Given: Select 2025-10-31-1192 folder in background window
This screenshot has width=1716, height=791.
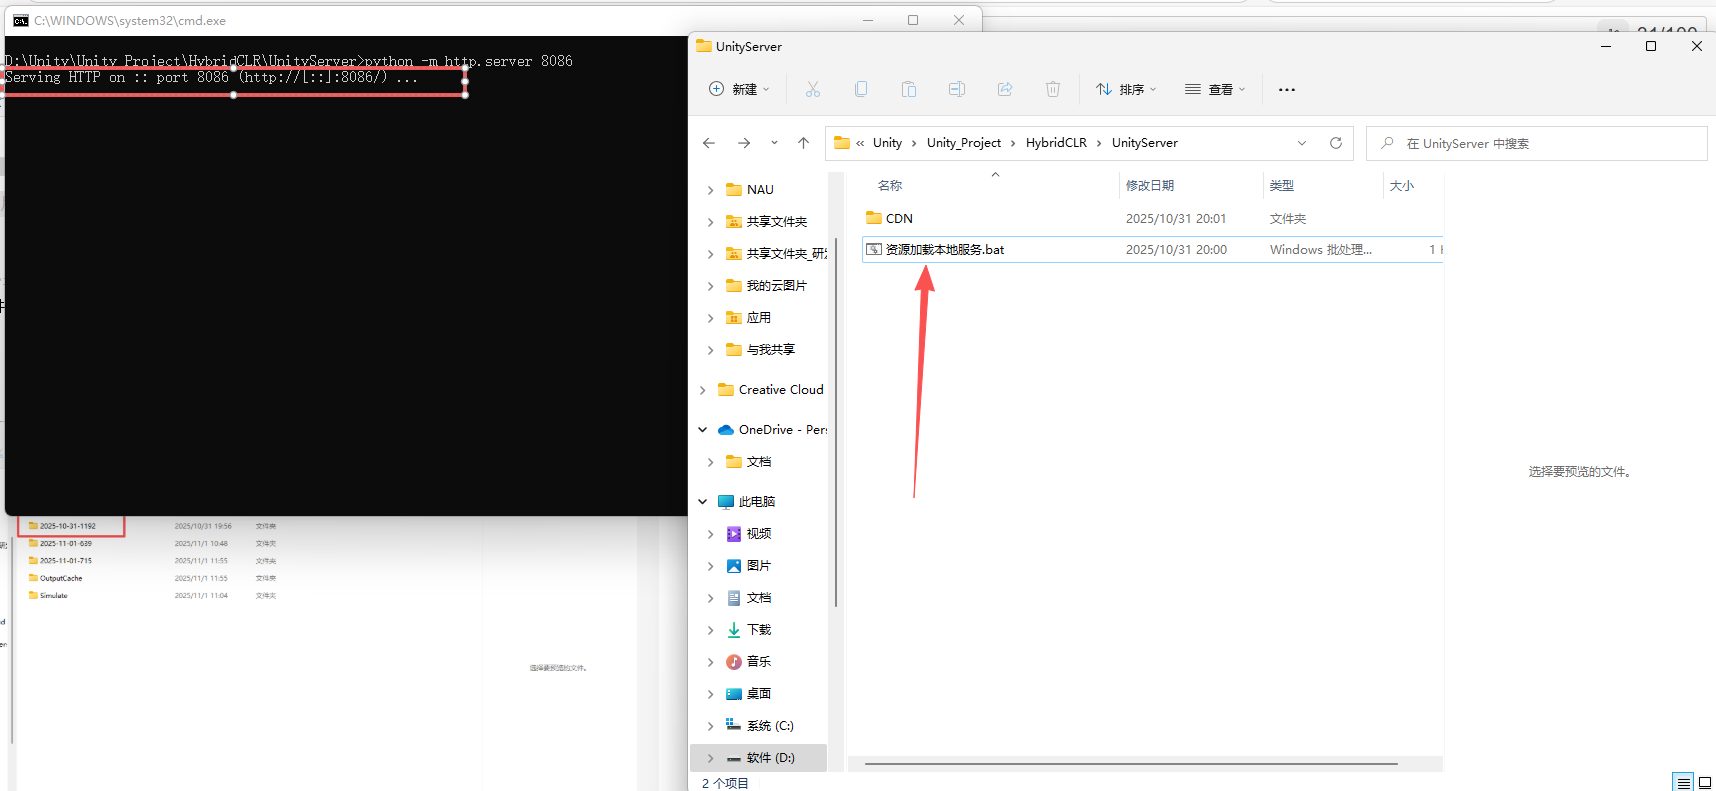Looking at the screenshot, I should click(x=68, y=526).
